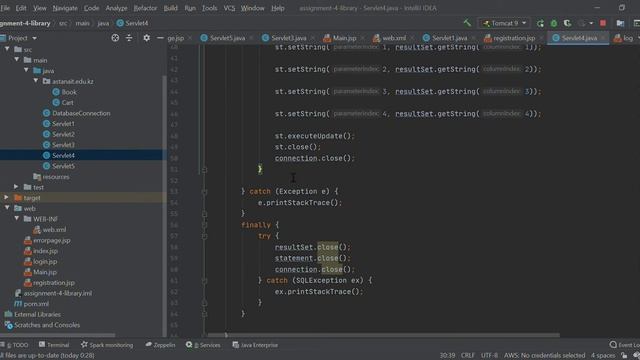The image size is (640, 360).
Task: Open the Tools menu
Action: click(x=209, y=8)
